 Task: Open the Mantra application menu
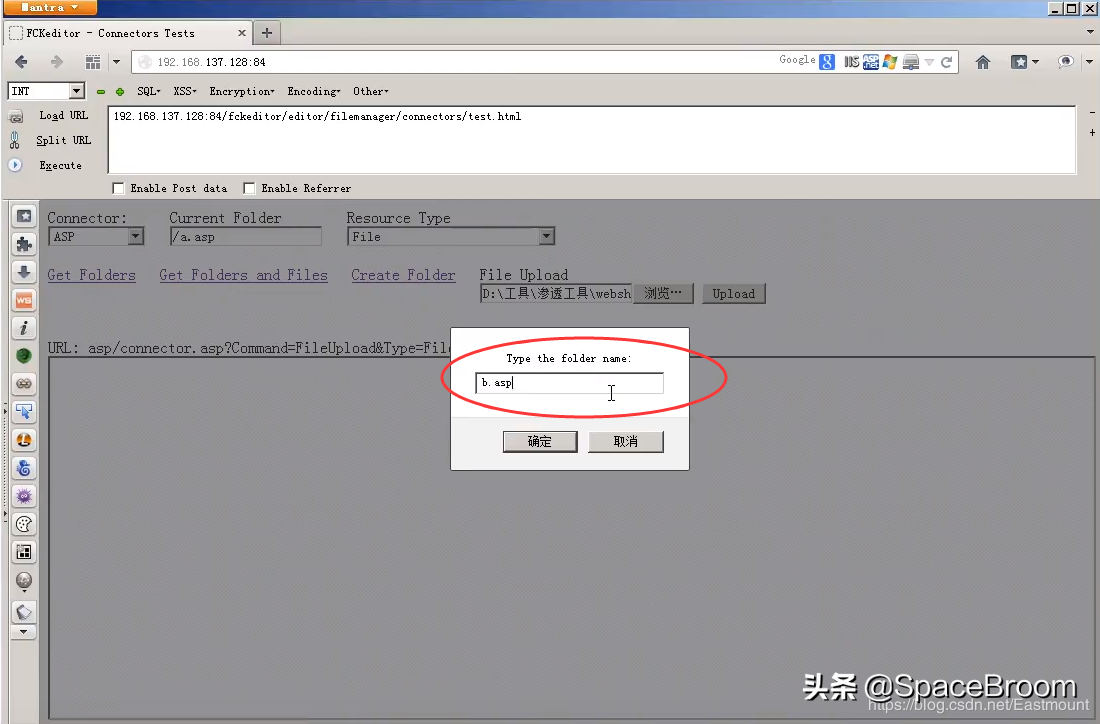click(49, 8)
